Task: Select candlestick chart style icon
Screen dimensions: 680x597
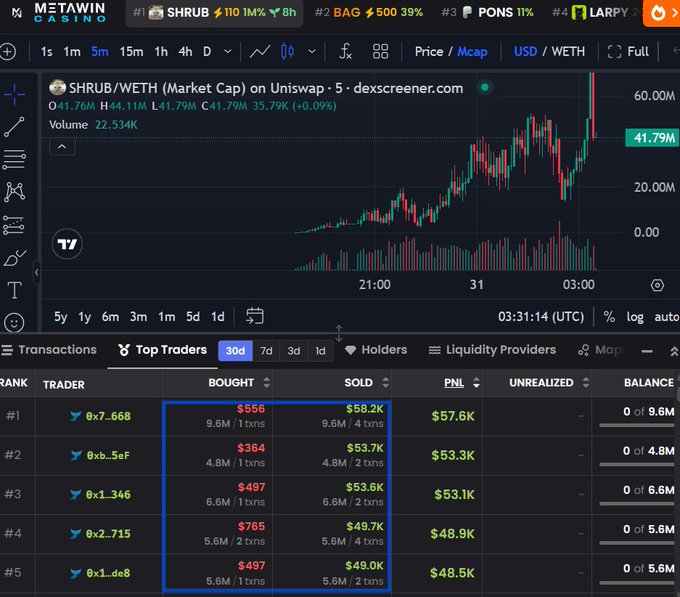Action: tap(287, 52)
